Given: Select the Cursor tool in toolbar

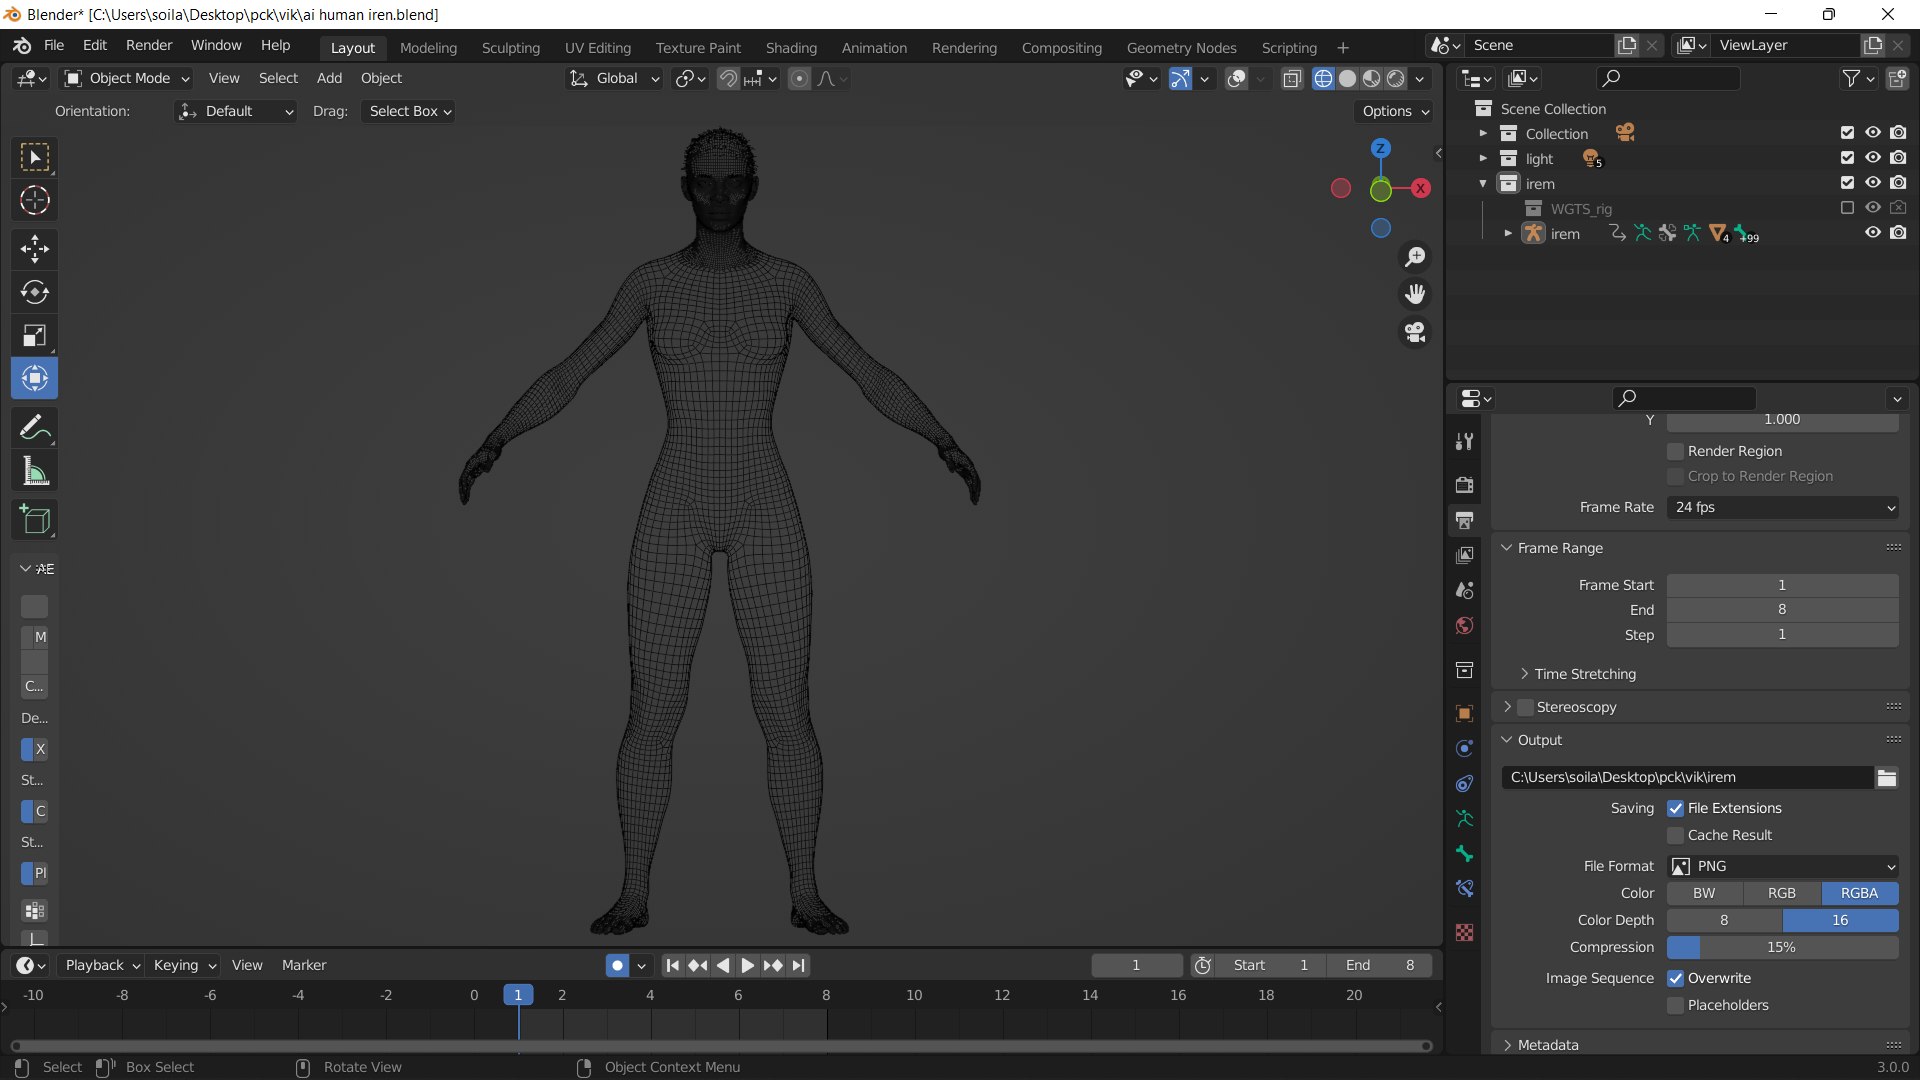Looking at the screenshot, I should coord(35,201).
